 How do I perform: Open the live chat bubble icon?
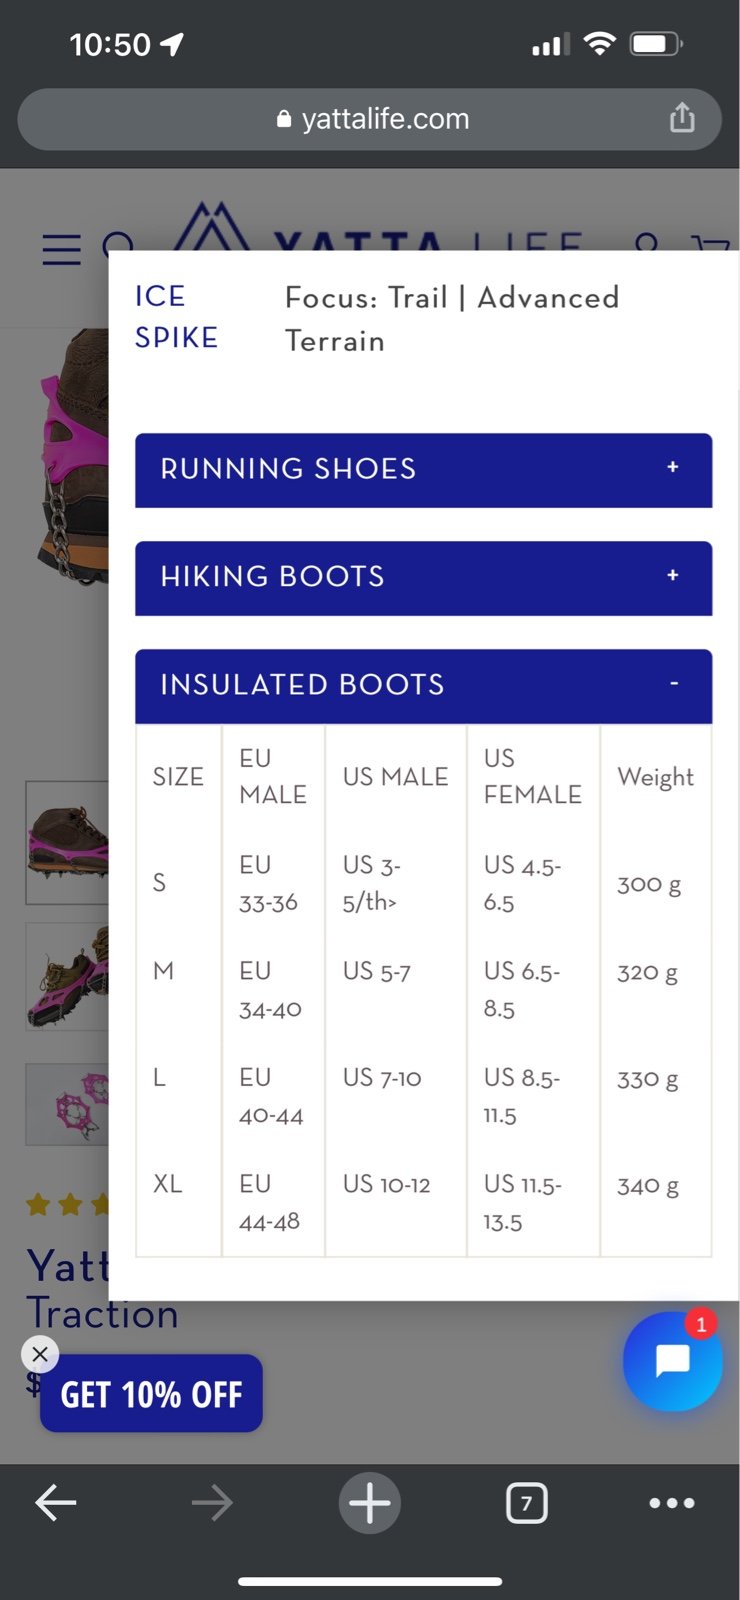coord(672,1361)
